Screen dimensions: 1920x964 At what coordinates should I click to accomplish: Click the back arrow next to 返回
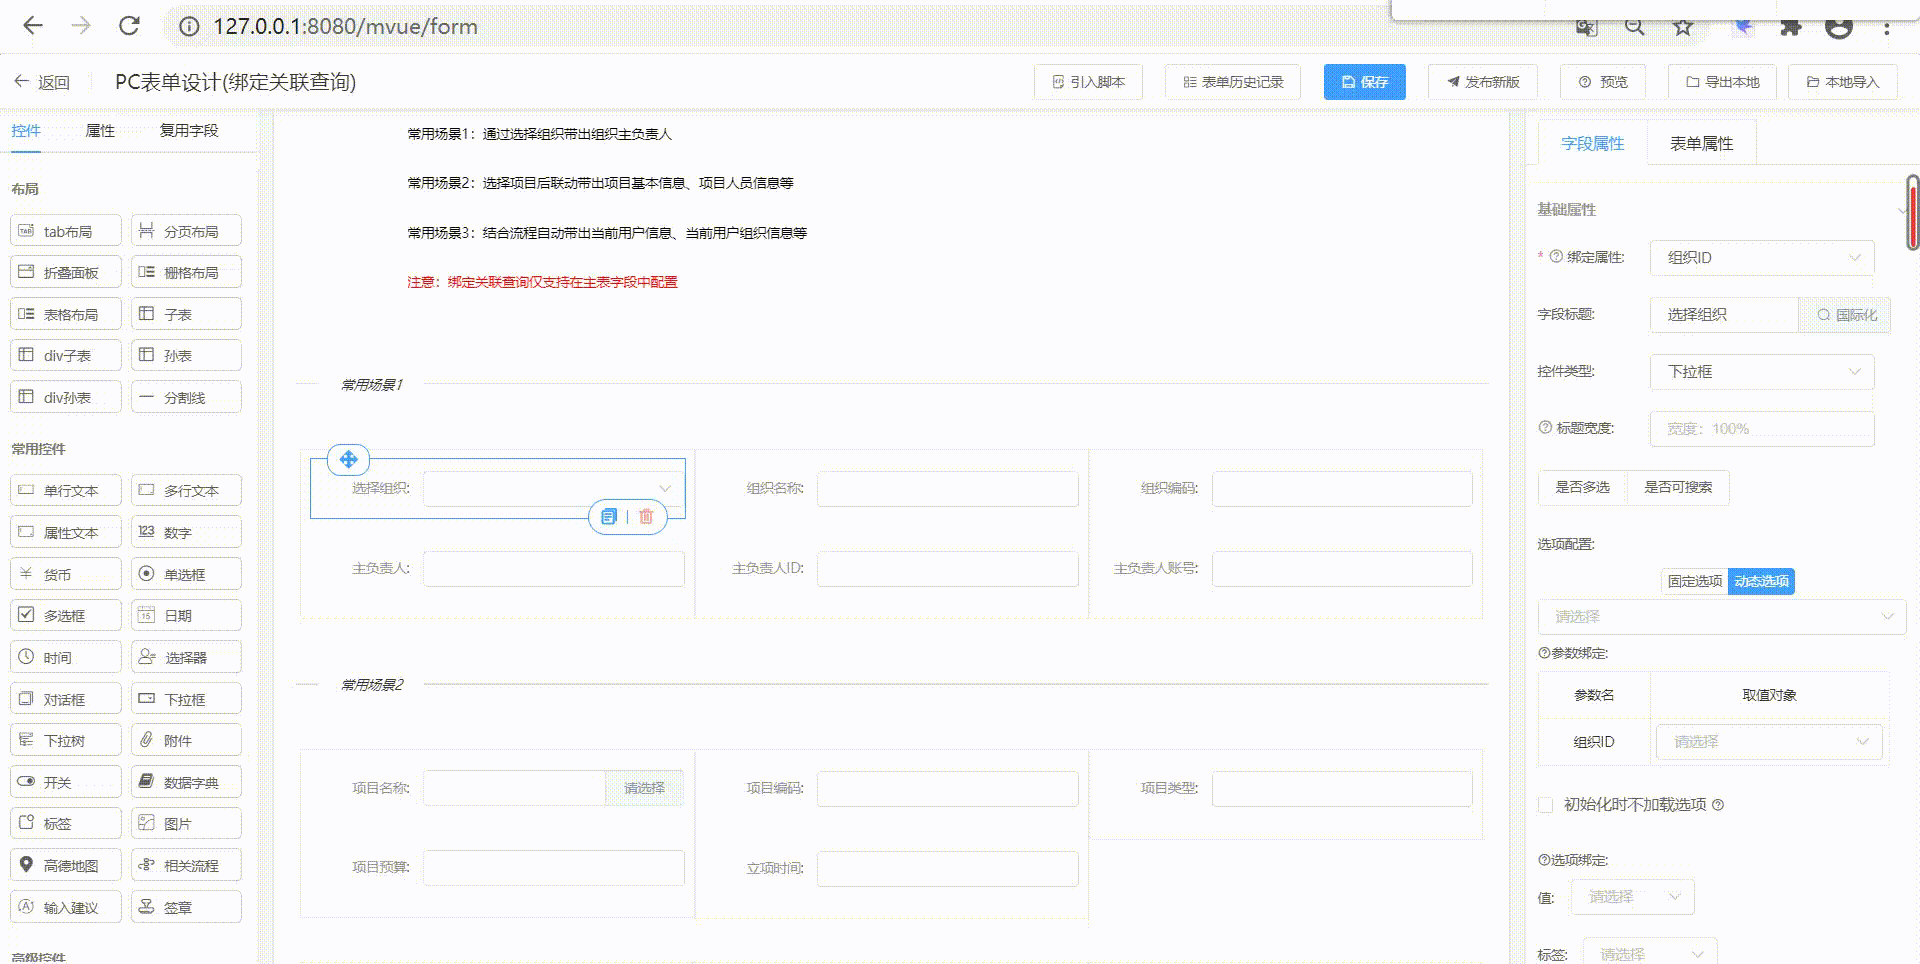coord(22,82)
